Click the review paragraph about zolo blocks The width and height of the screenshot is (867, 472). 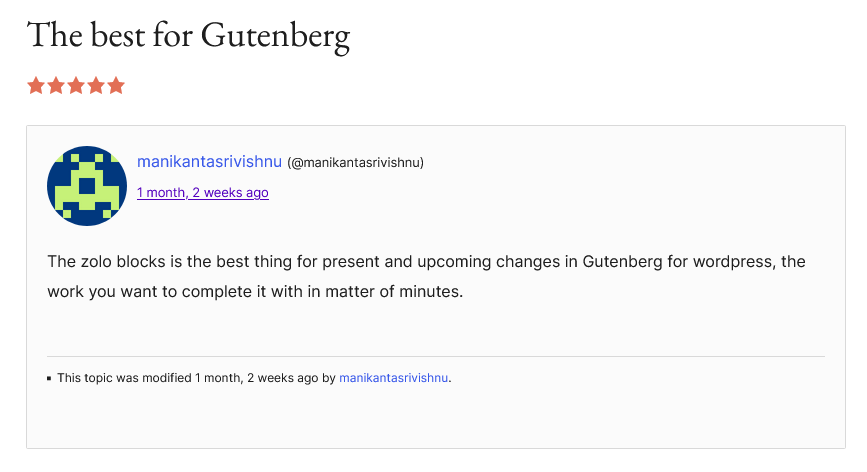426,276
